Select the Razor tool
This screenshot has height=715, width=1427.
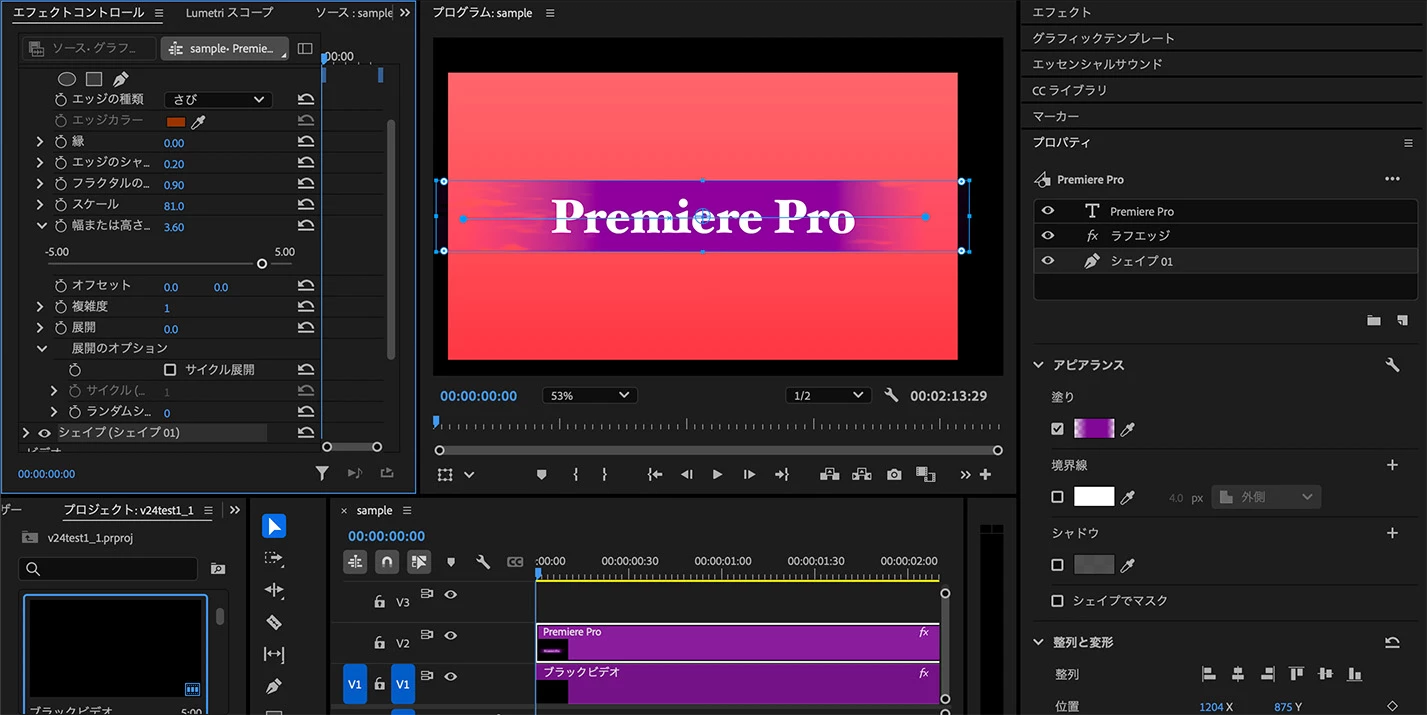click(x=274, y=622)
